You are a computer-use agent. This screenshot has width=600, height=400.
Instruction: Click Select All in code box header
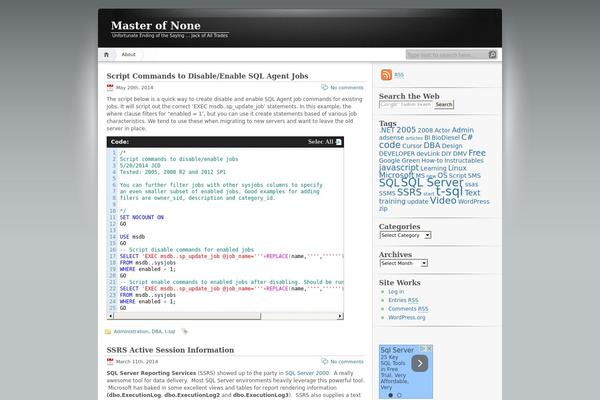pyautogui.click(x=321, y=142)
